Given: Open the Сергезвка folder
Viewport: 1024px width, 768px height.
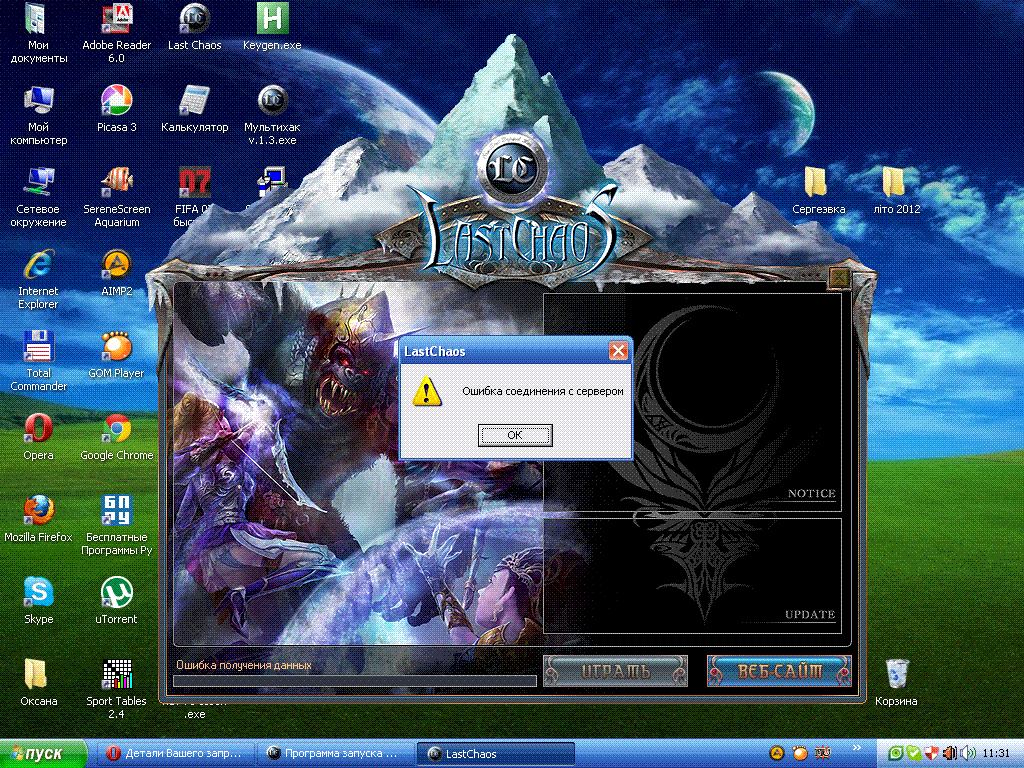Looking at the screenshot, I should pos(818,191).
